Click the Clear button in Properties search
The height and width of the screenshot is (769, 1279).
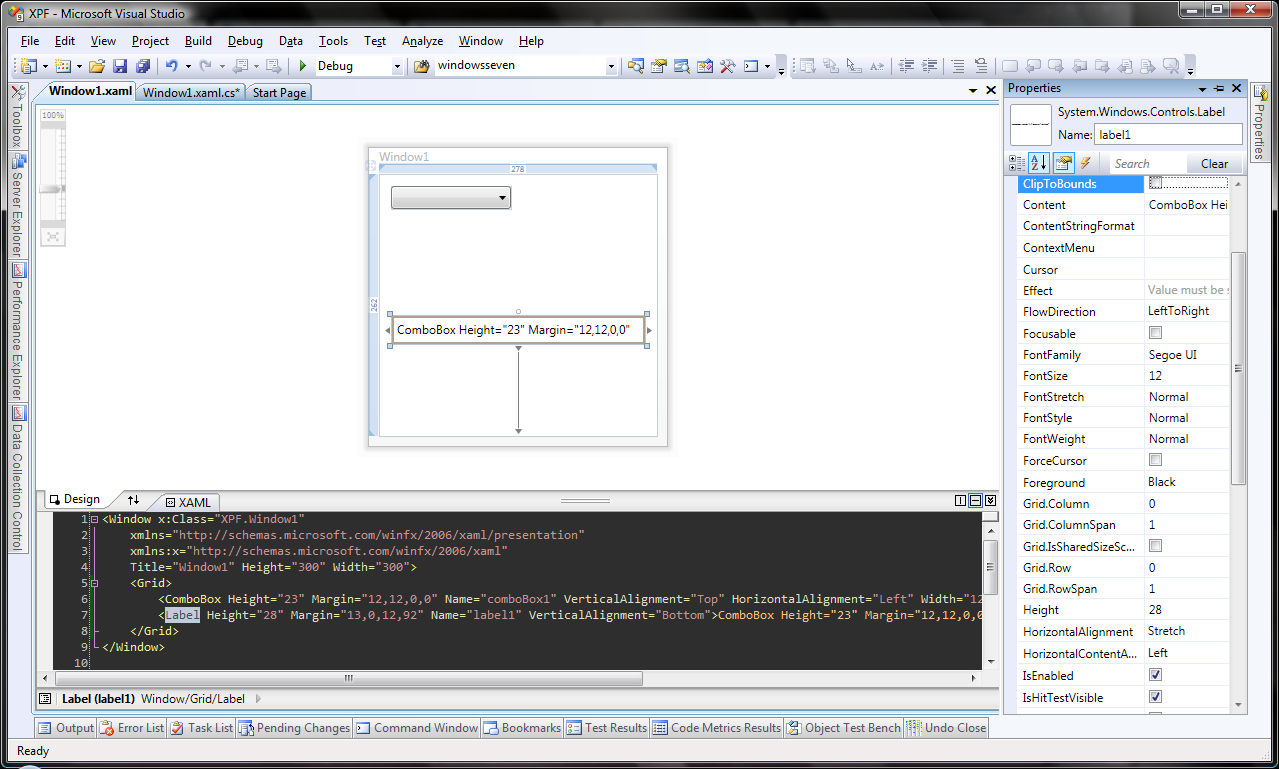click(x=1214, y=163)
